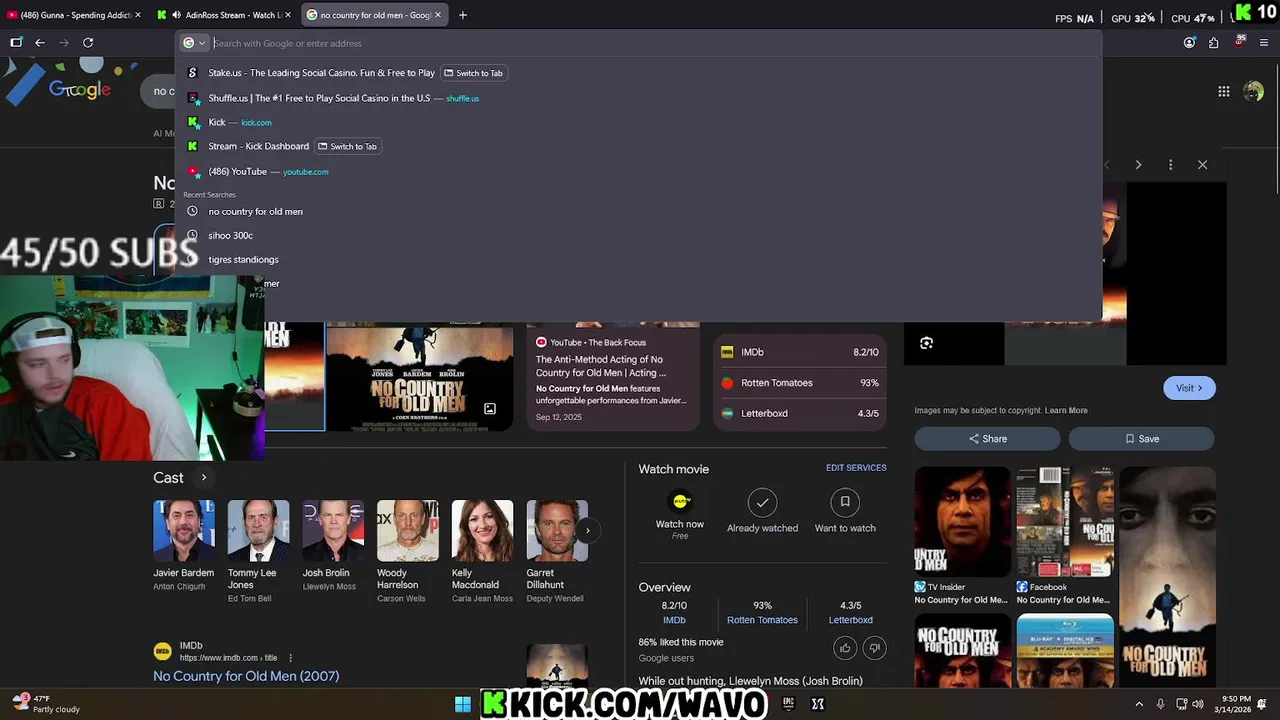The width and height of the screenshot is (1280, 720).
Task: Open image preview more options menu
Action: 1170,165
